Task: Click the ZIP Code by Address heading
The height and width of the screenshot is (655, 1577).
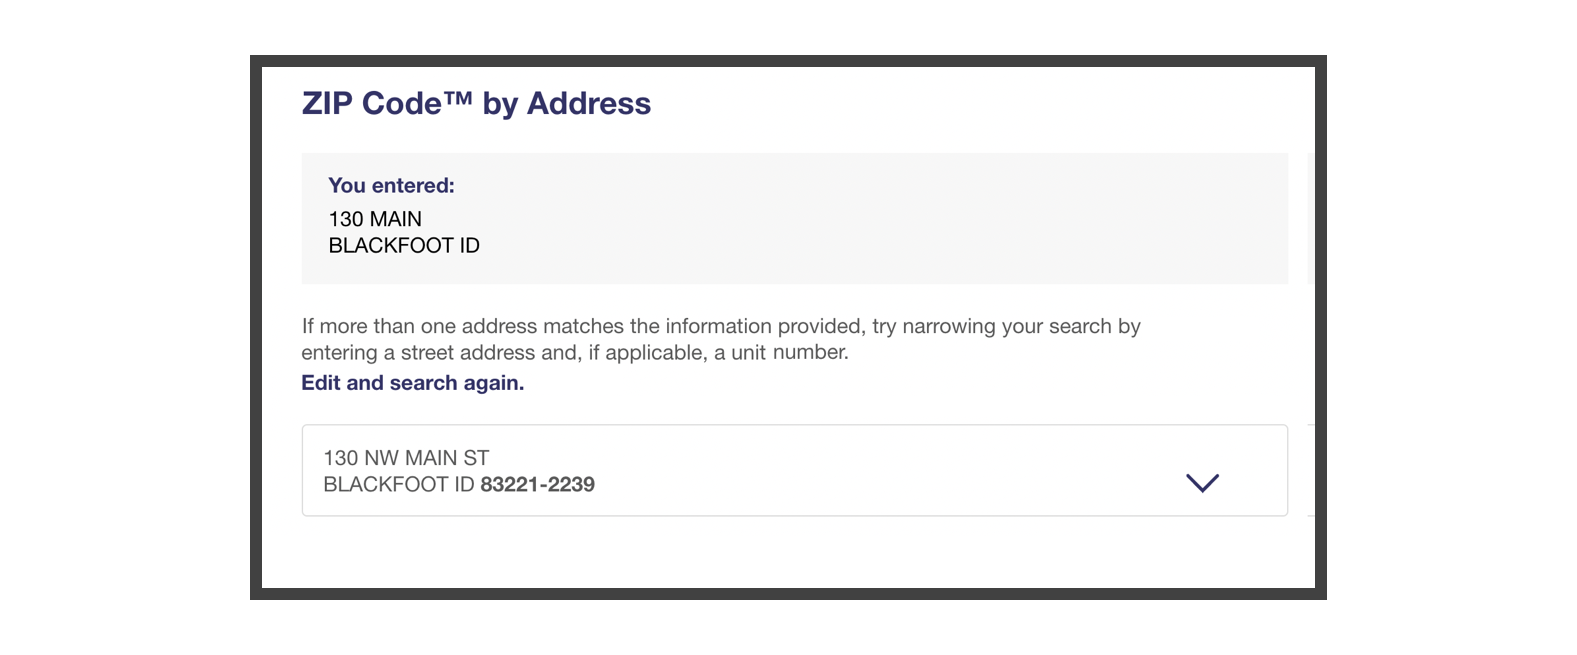Action: pyautogui.click(x=474, y=103)
